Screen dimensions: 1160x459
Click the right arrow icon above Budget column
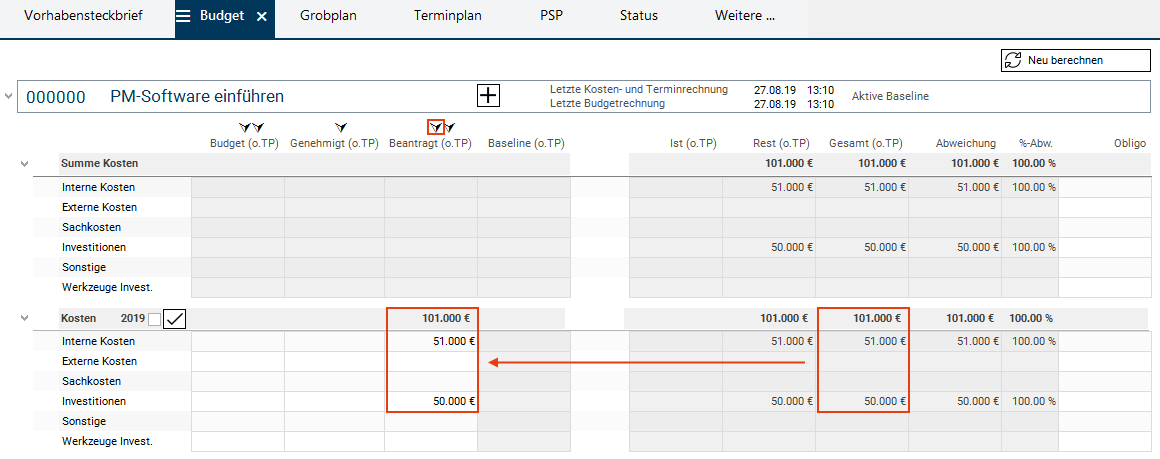tap(257, 128)
